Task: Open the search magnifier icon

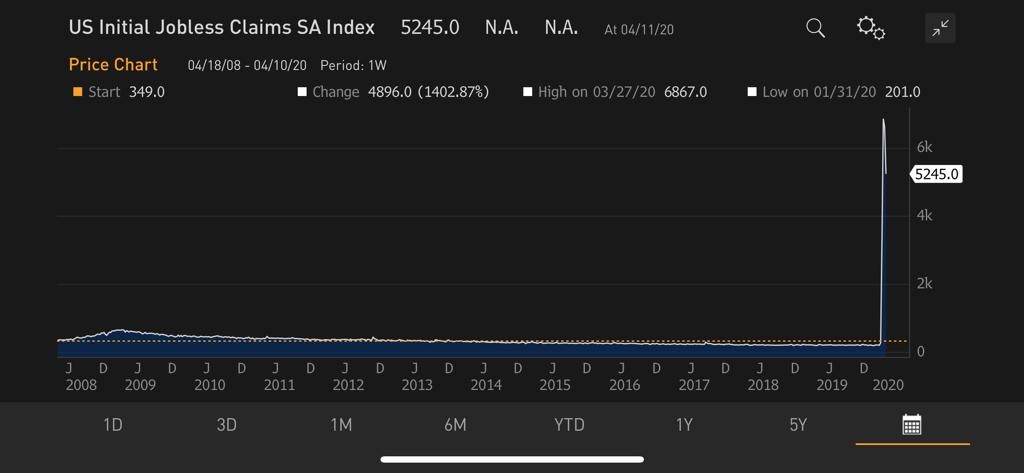Action: (x=815, y=28)
